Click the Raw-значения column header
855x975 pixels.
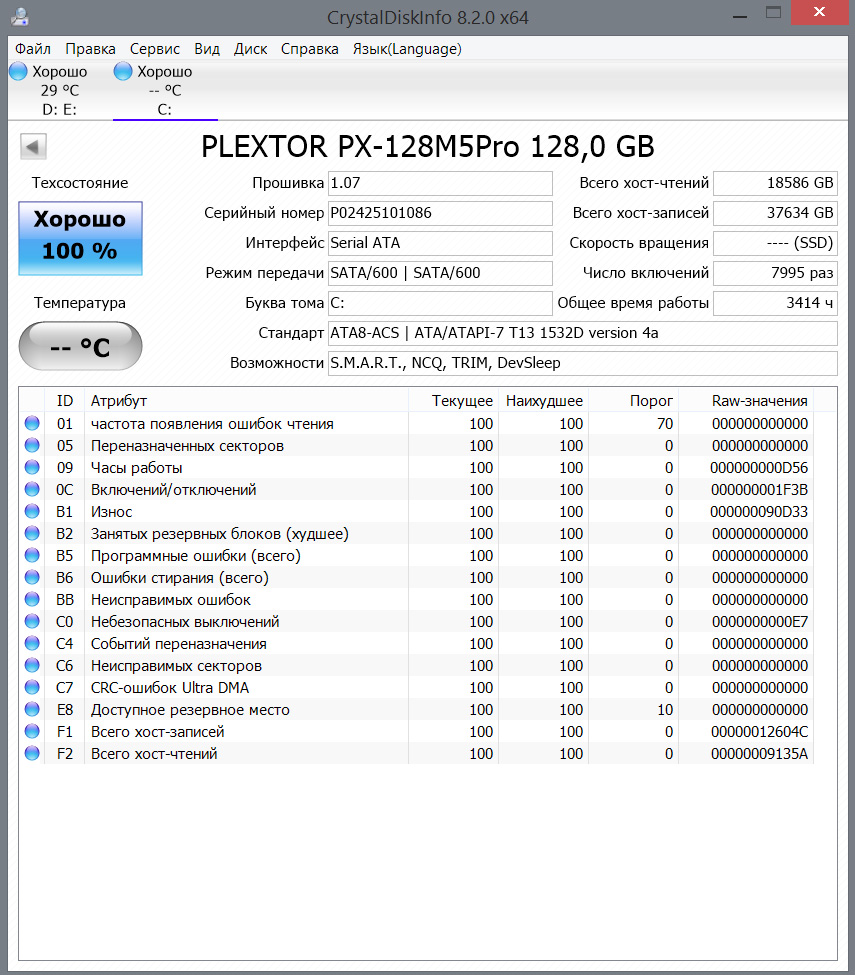pos(746,400)
